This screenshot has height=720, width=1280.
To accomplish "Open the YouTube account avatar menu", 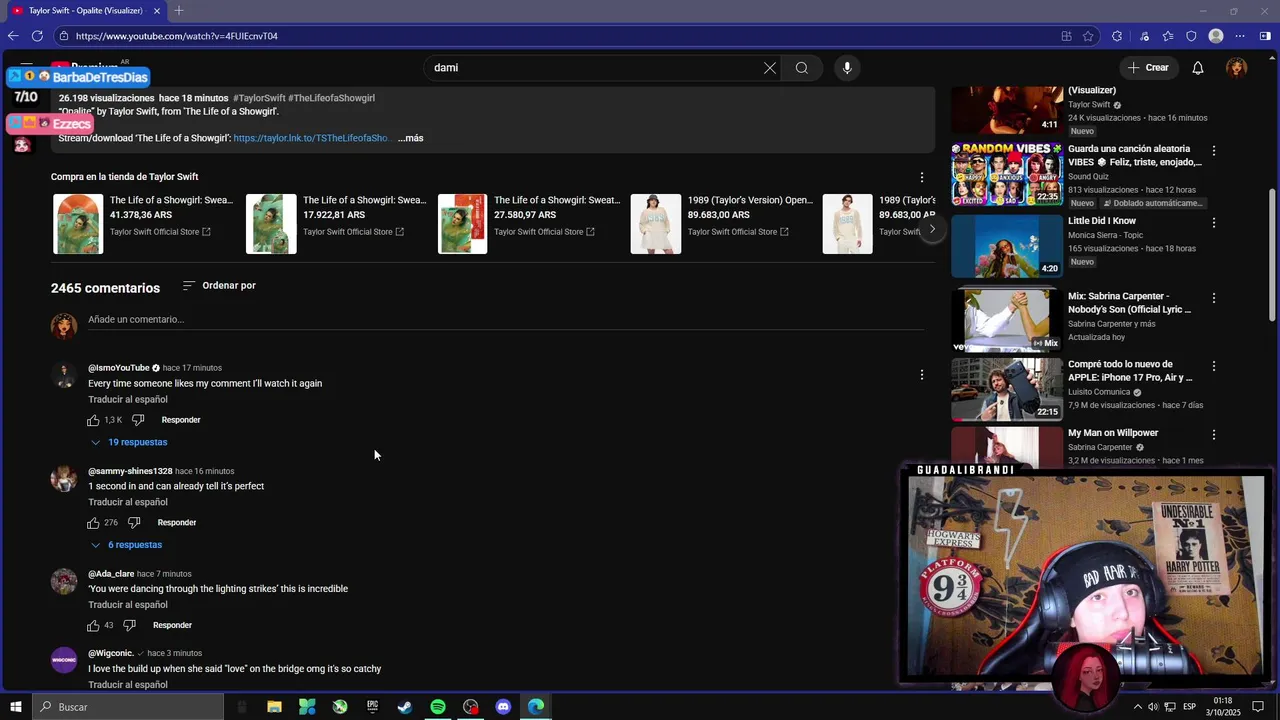I will pyautogui.click(x=1237, y=68).
